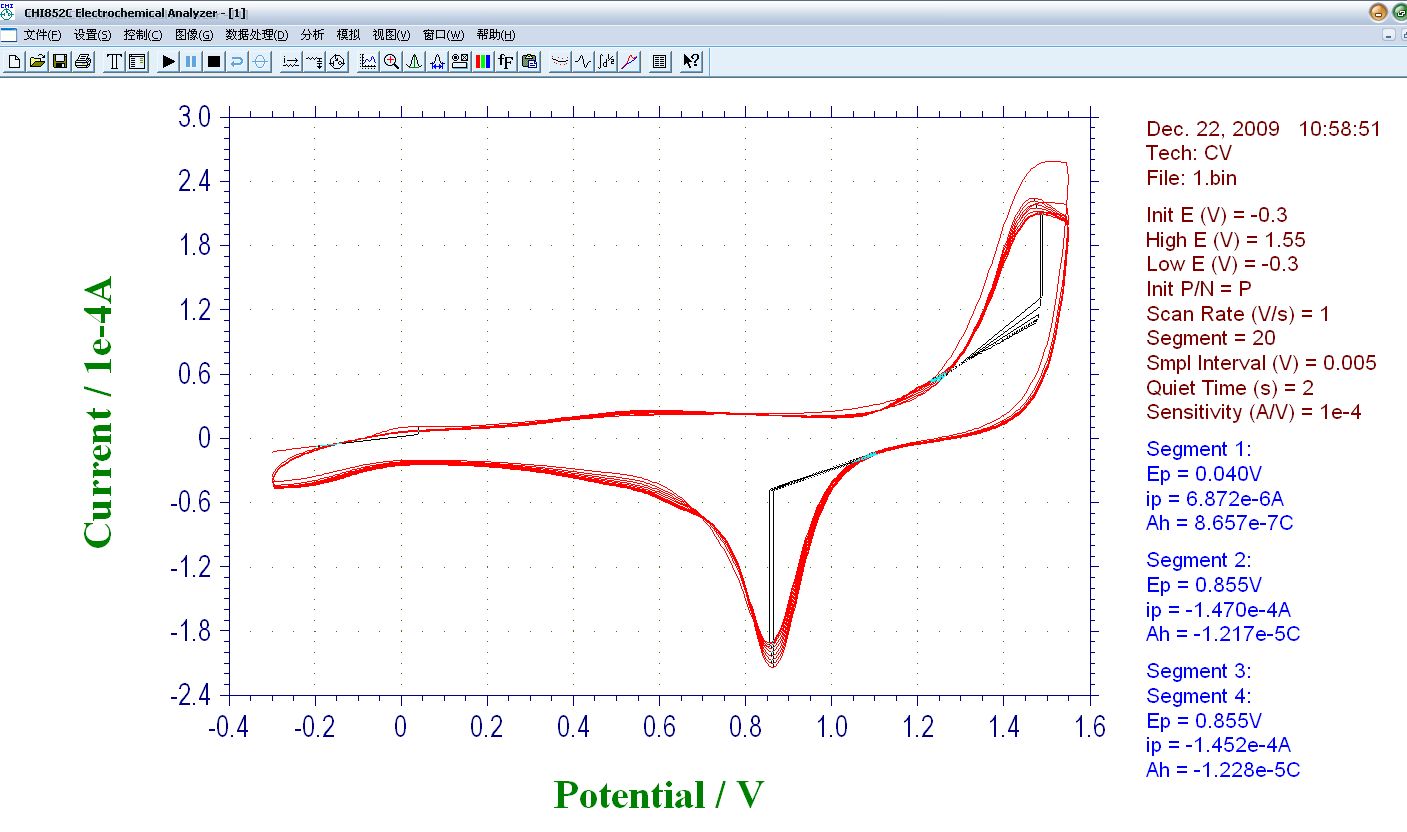Screen dimensions: 1407x832
Task: Apply smoothing with the toolbar icon
Action: [560, 62]
